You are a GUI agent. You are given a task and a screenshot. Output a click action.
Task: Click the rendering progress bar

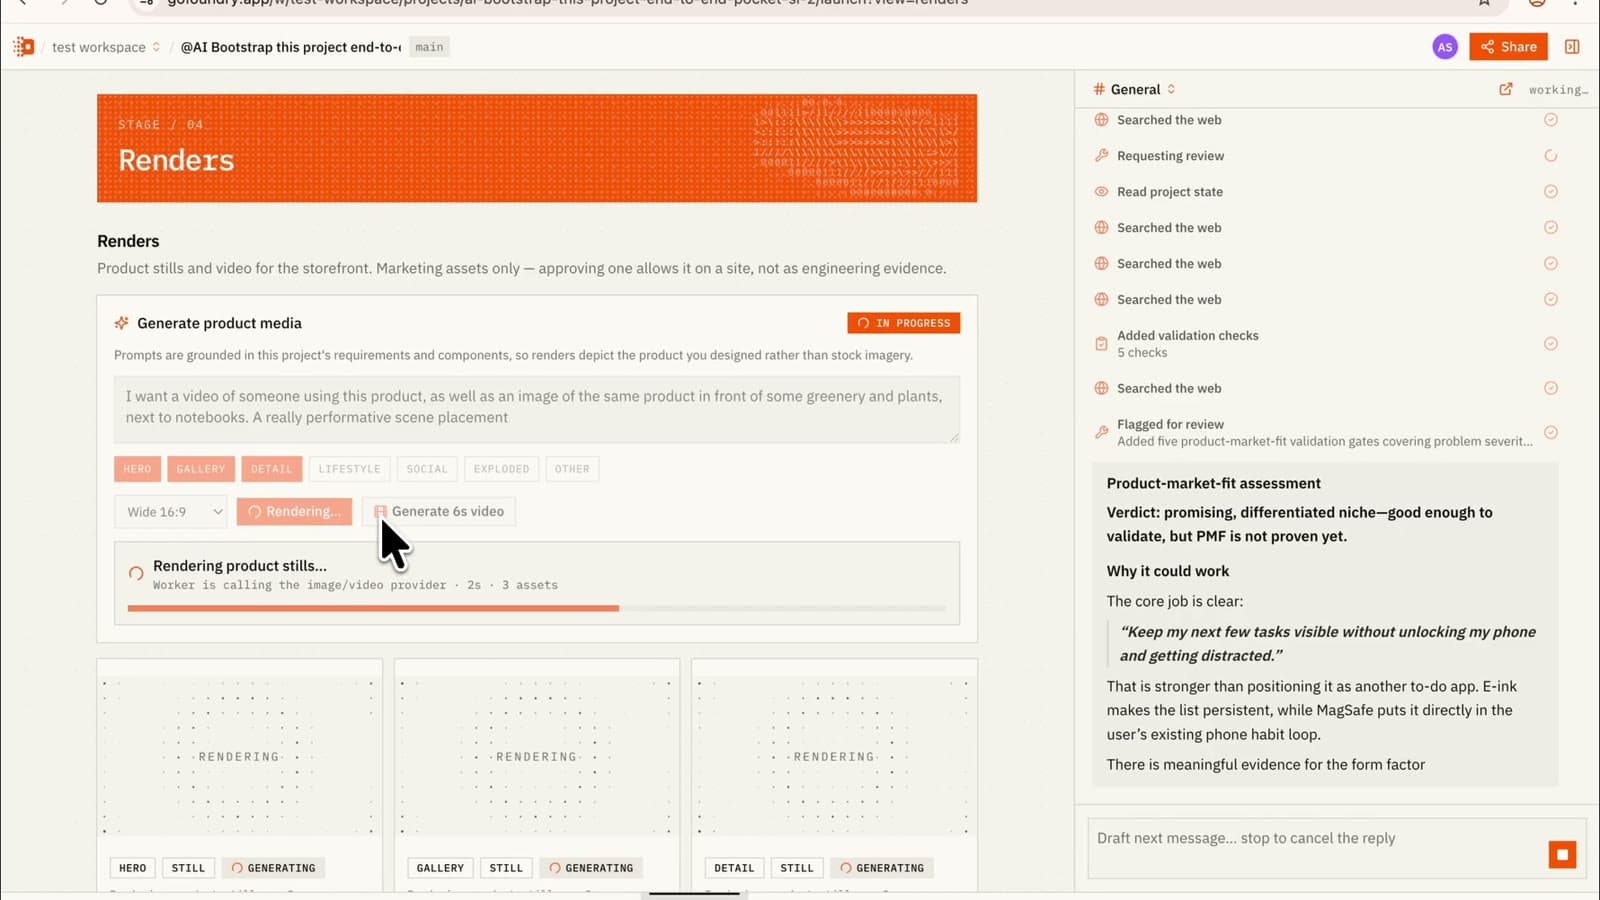[536, 608]
